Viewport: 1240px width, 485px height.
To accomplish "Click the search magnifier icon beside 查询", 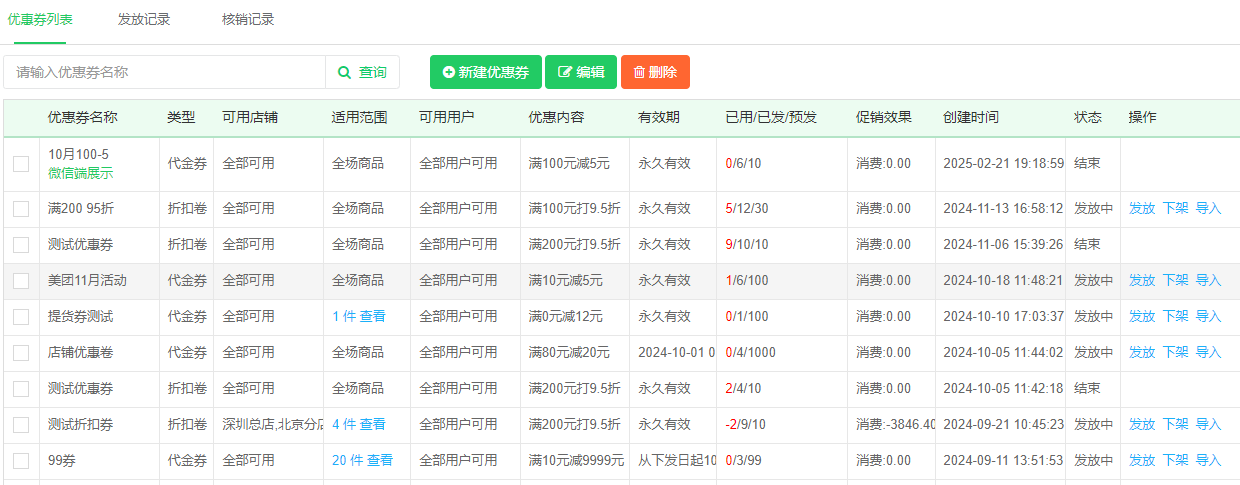I will 345,72.
